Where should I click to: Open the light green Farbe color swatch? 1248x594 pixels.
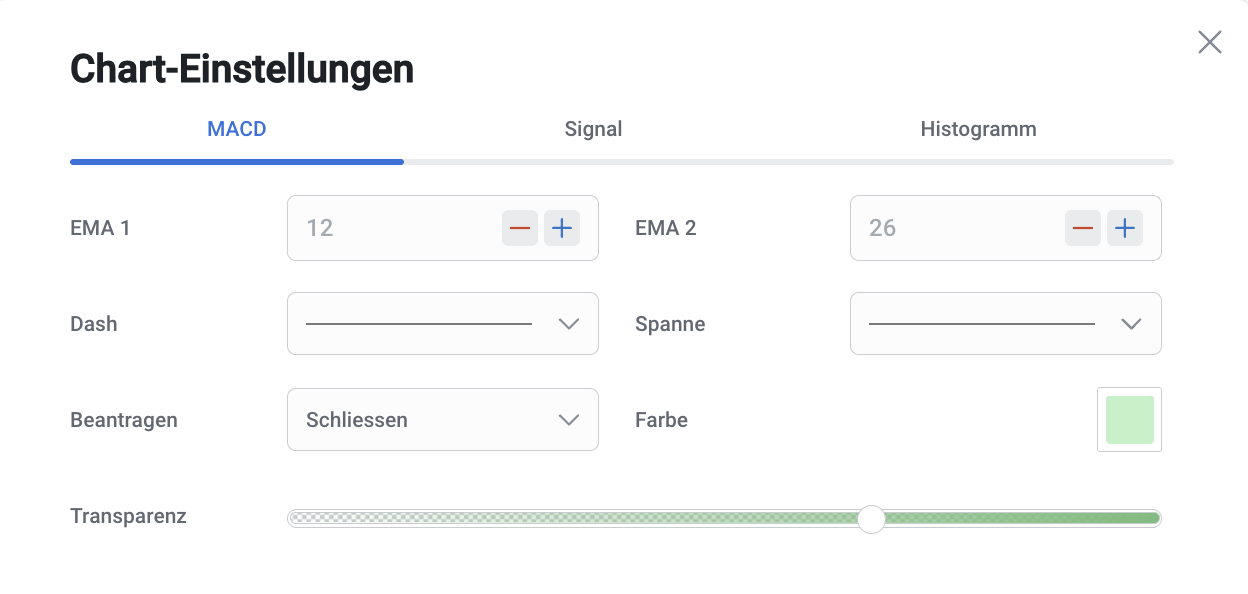1130,420
